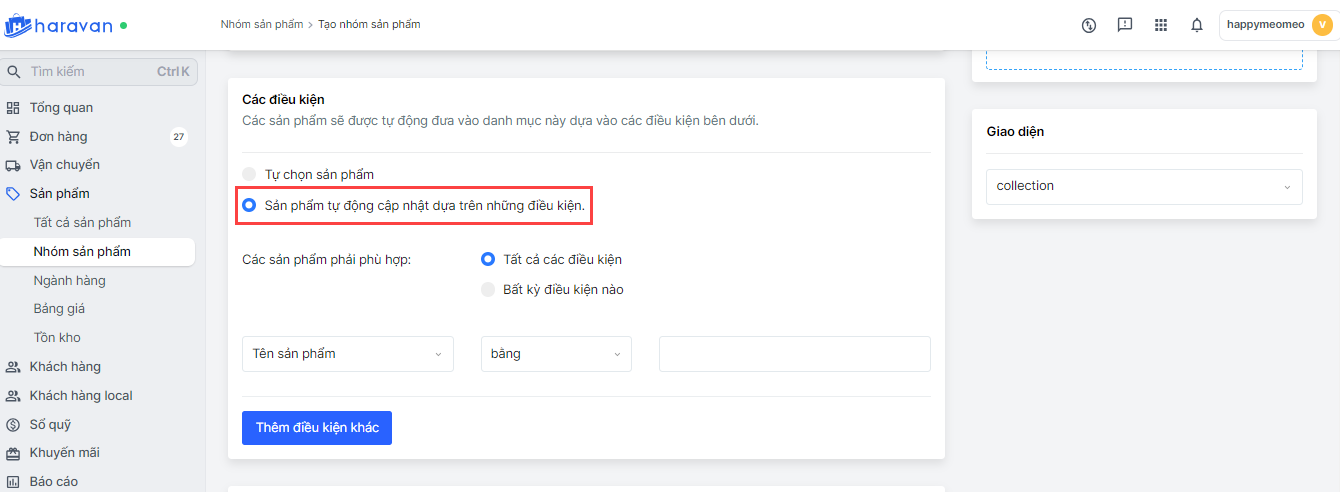Open the apps grid icon

pyautogui.click(x=1161, y=25)
